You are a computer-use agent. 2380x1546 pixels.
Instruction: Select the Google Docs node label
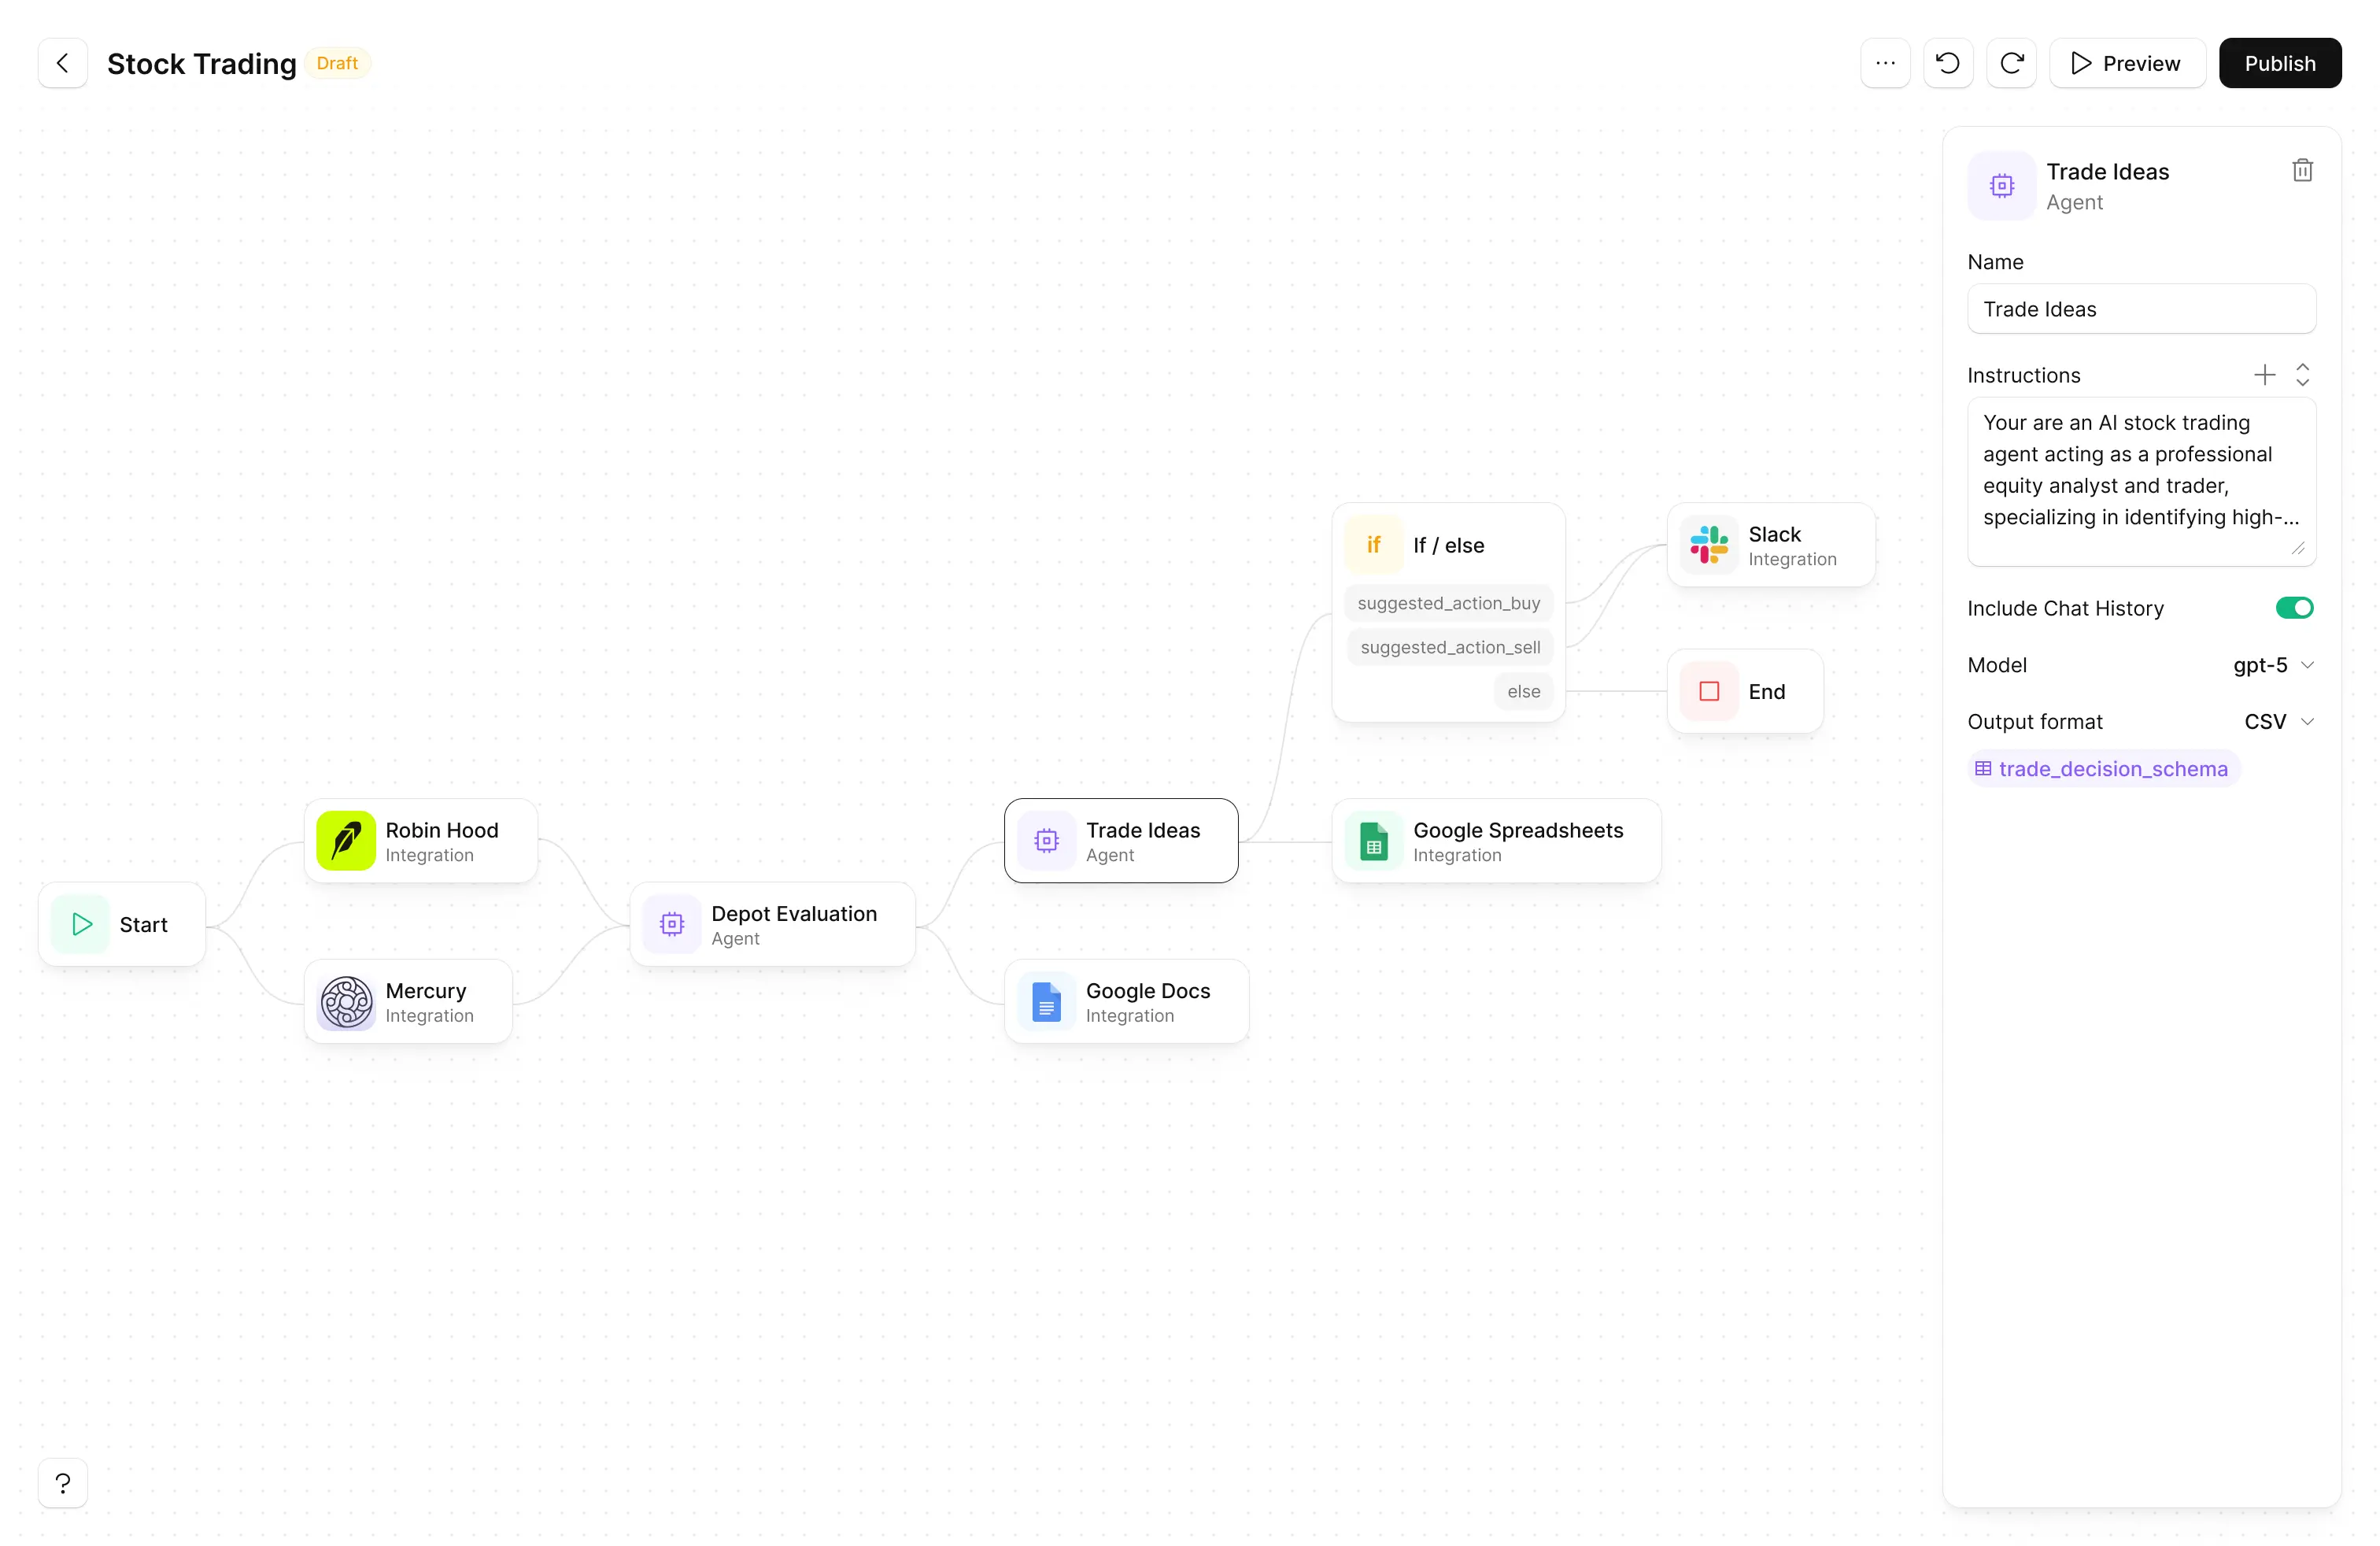click(1148, 991)
